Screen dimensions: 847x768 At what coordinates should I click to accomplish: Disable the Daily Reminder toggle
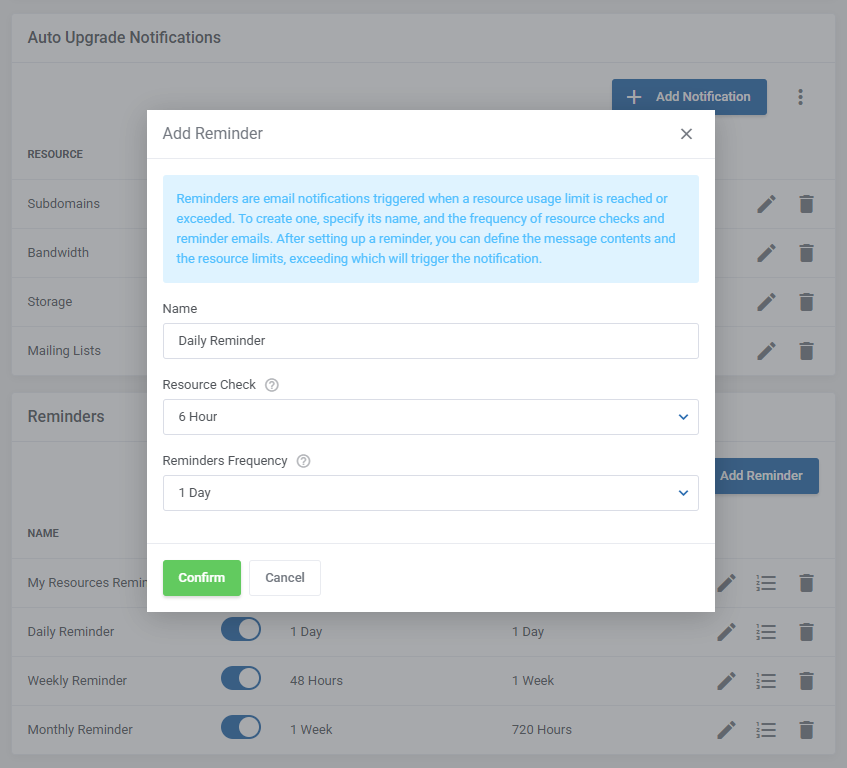pyautogui.click(x=240, y=629)
